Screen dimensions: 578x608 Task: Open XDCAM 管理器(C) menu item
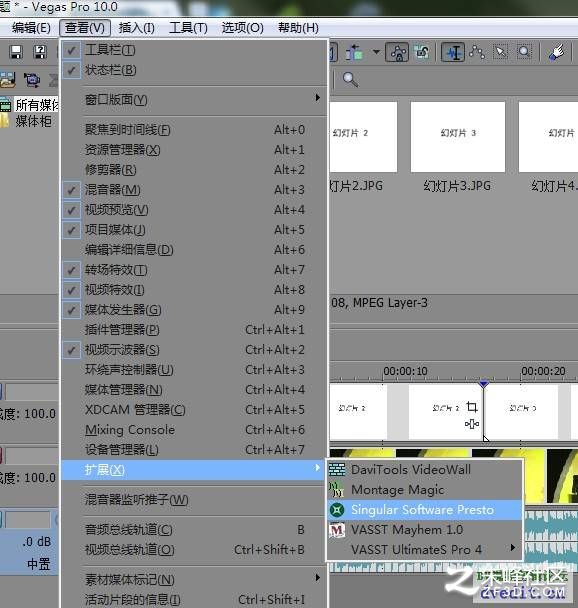point(194,409)
